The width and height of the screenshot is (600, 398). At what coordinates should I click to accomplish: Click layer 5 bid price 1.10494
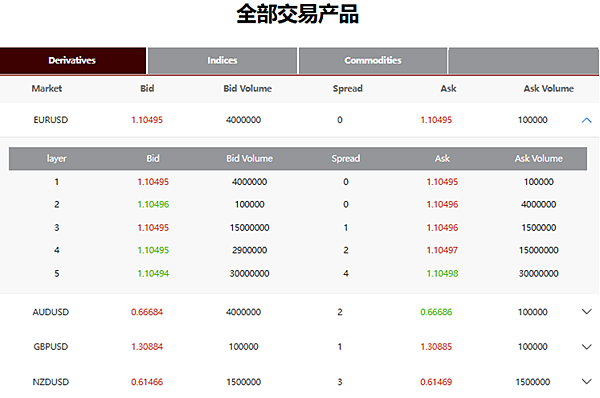coord(153,273)
